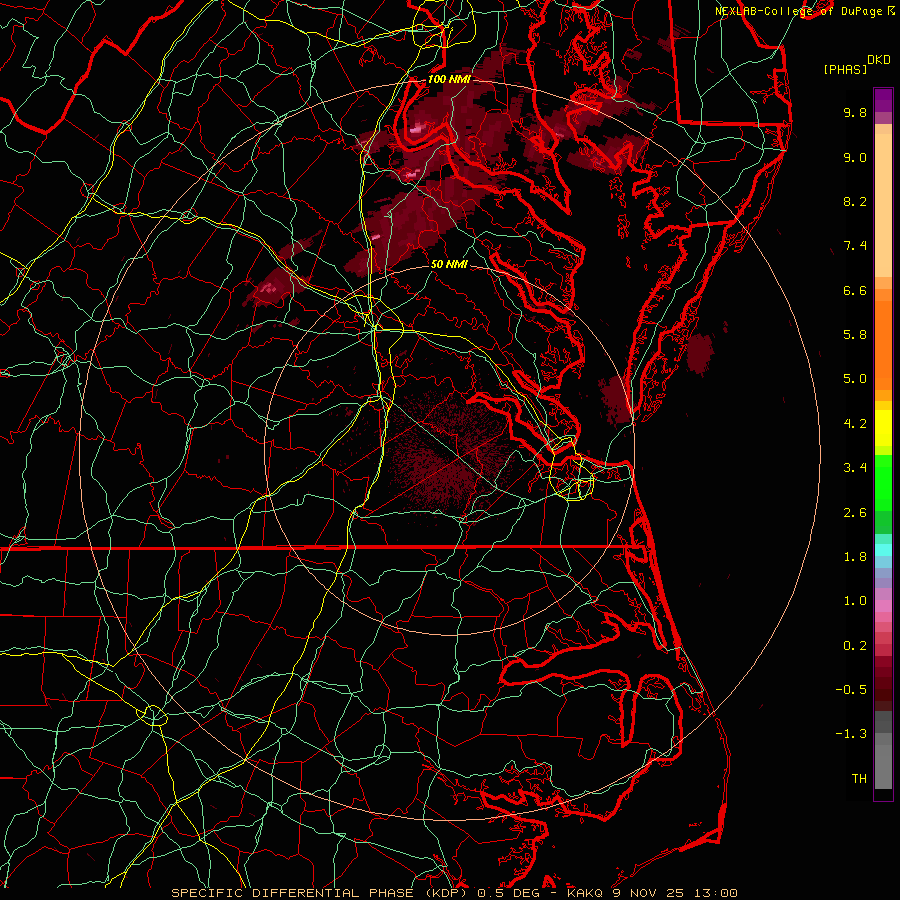Screen dimensions: 900x900
Task: Select the 6.6 legend value
Action: click(855, 290)
